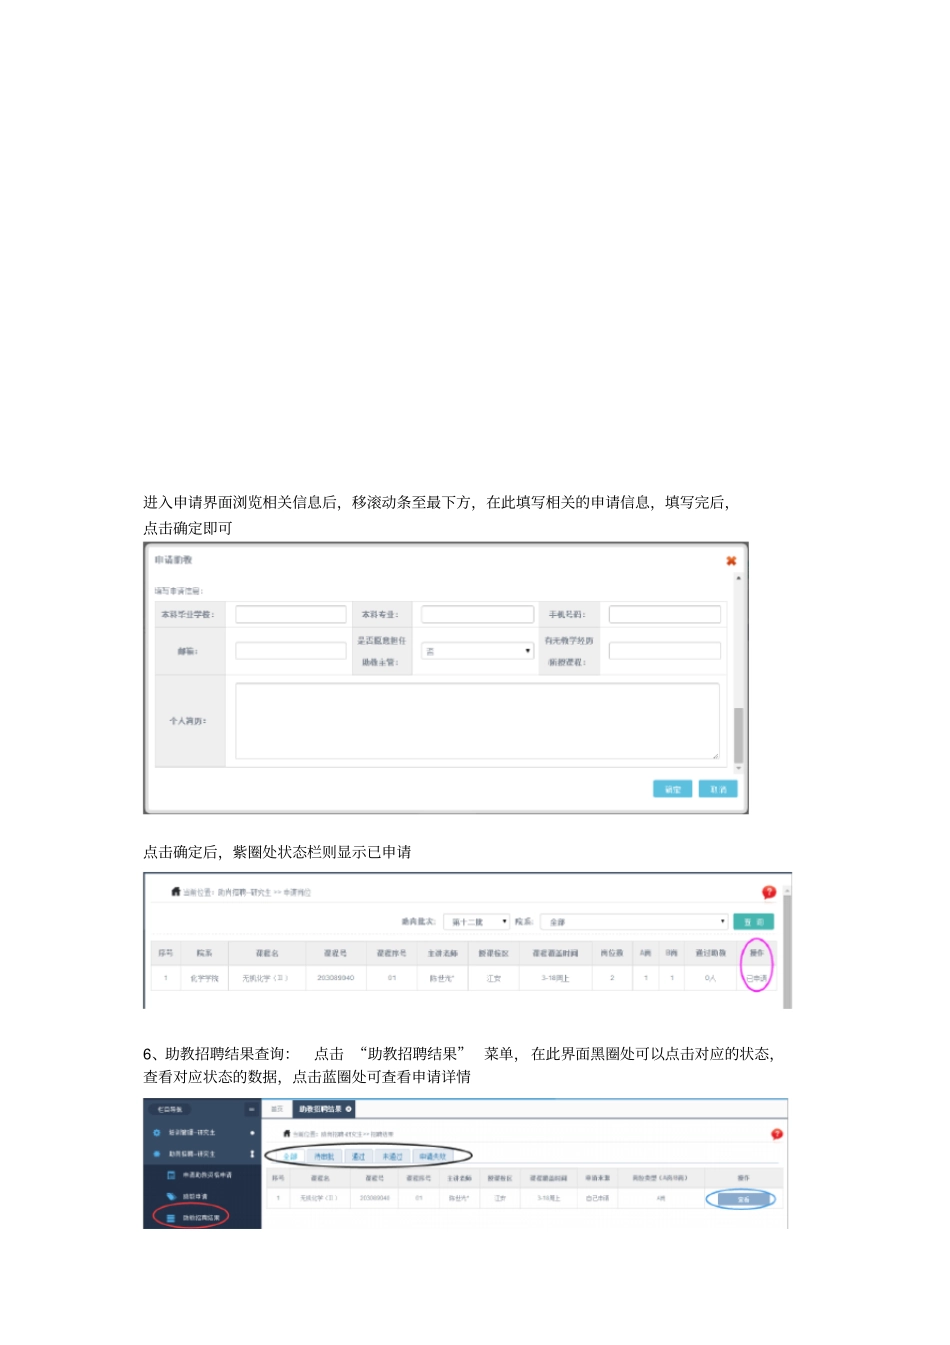This screenshot has width=950, height=1345.
Task: Open the 院系 dropdown showing 全部
Action: (x=634, y=922)
